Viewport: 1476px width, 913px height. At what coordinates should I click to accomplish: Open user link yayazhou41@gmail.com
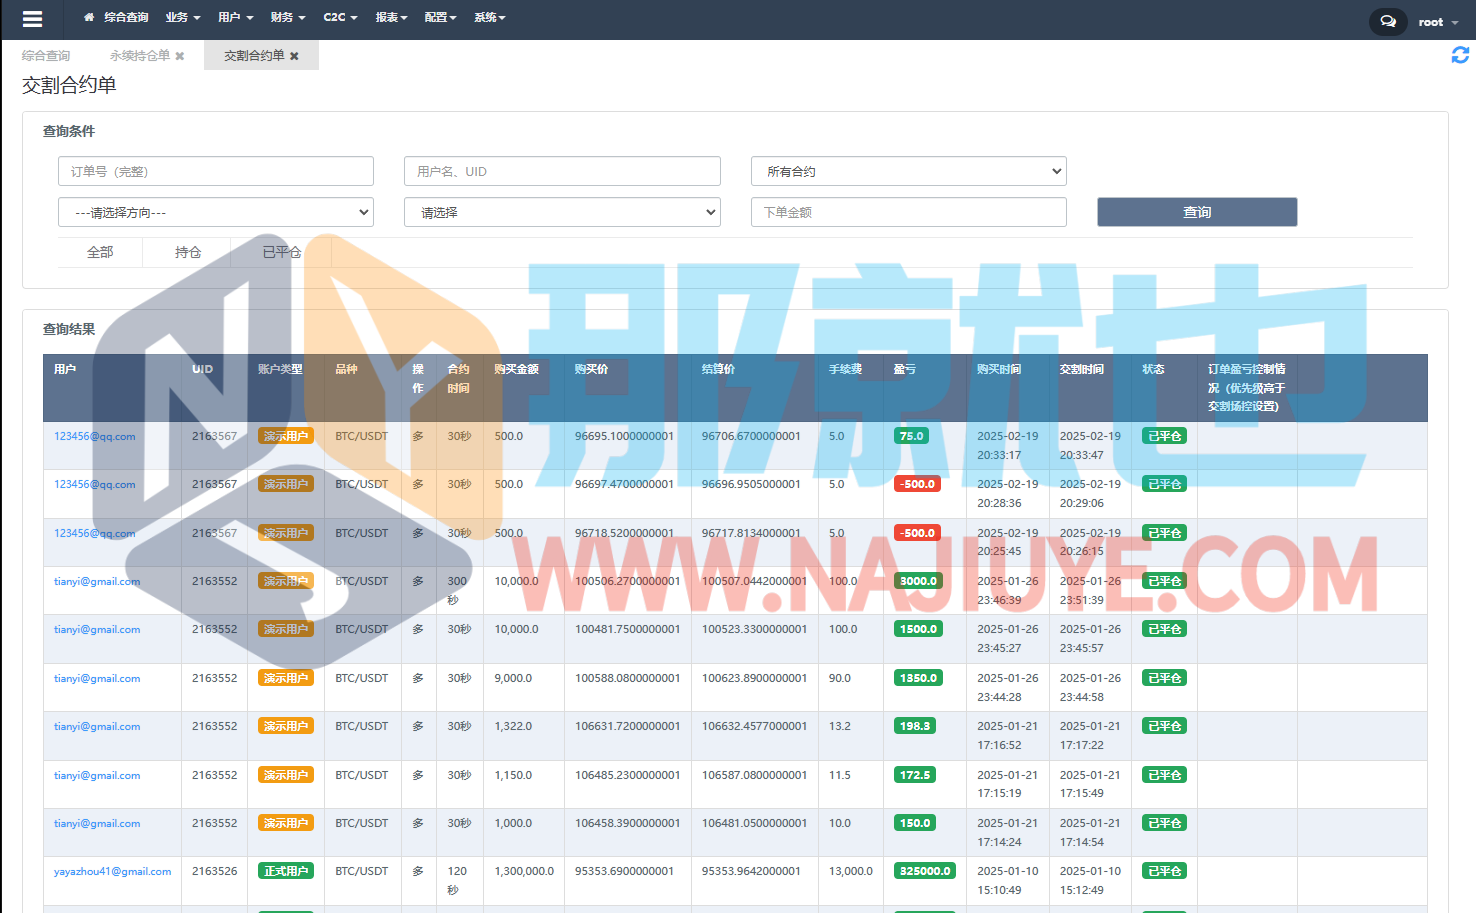(112, 872)
